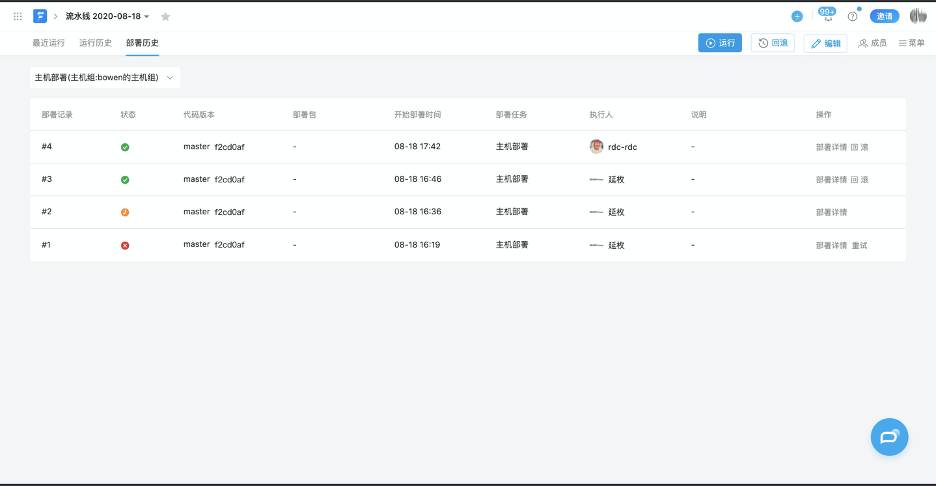Screen dimensions: 936x486
Task: Click 重试 retry link in row #1
Action: [x=860, y=245]
